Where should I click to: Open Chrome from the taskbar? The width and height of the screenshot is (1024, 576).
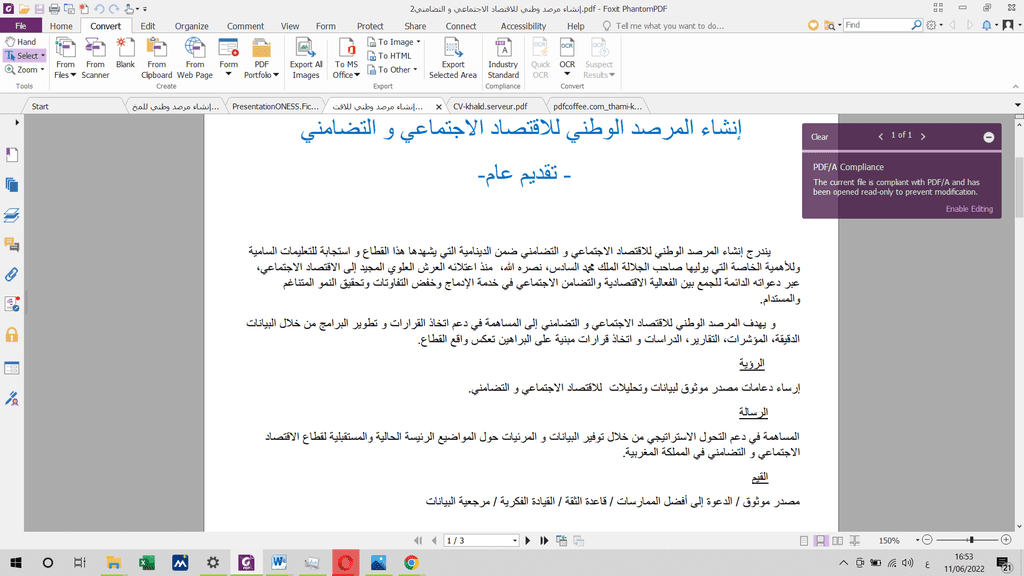click(411, 562)
